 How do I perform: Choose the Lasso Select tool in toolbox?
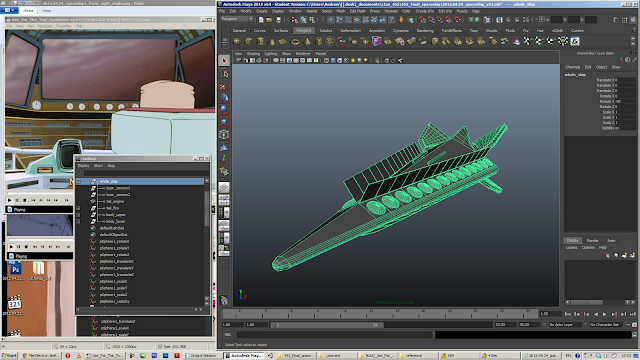(x=224, y=73)
